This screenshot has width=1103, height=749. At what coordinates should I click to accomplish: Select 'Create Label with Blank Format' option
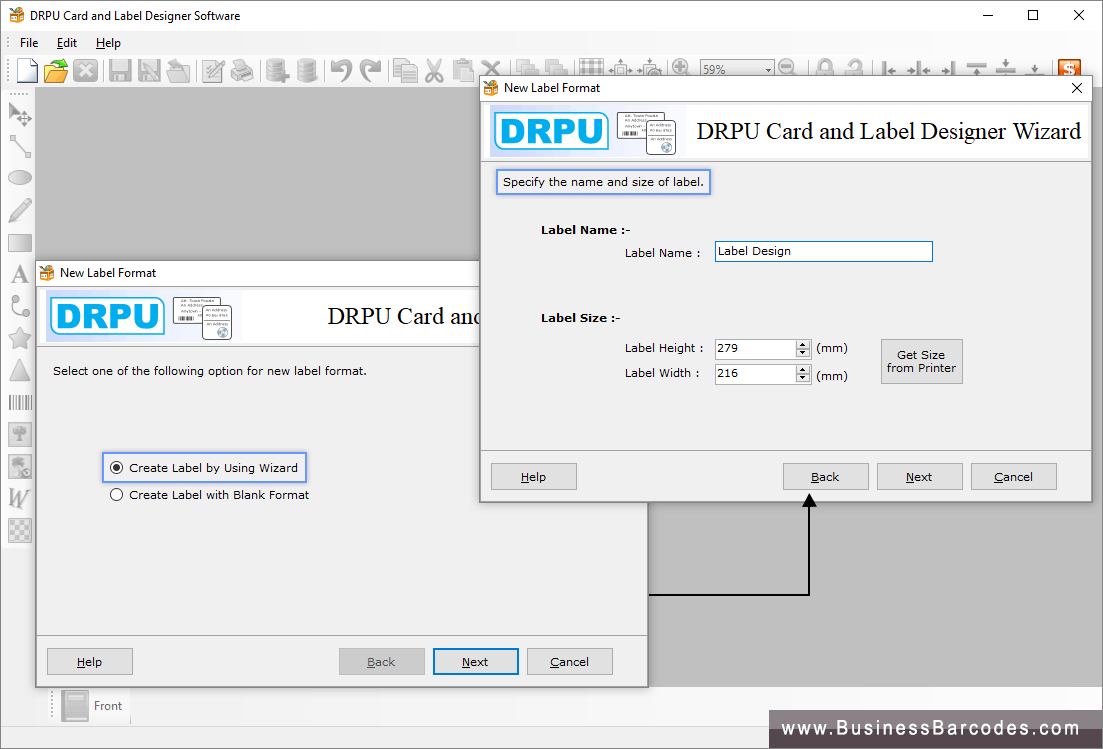[210, 495]
